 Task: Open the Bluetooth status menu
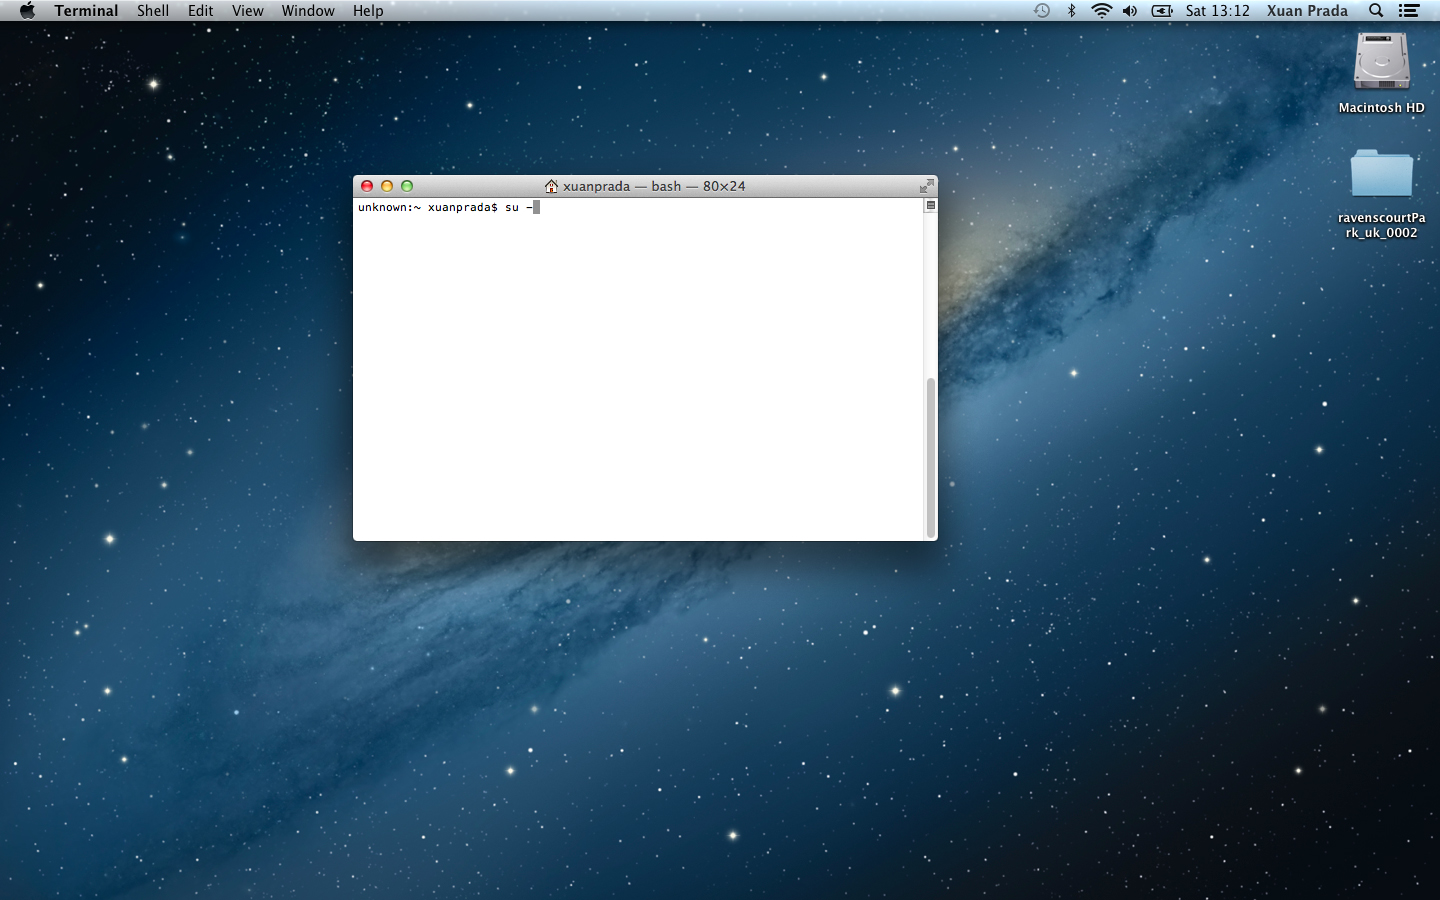point(1071,11)
